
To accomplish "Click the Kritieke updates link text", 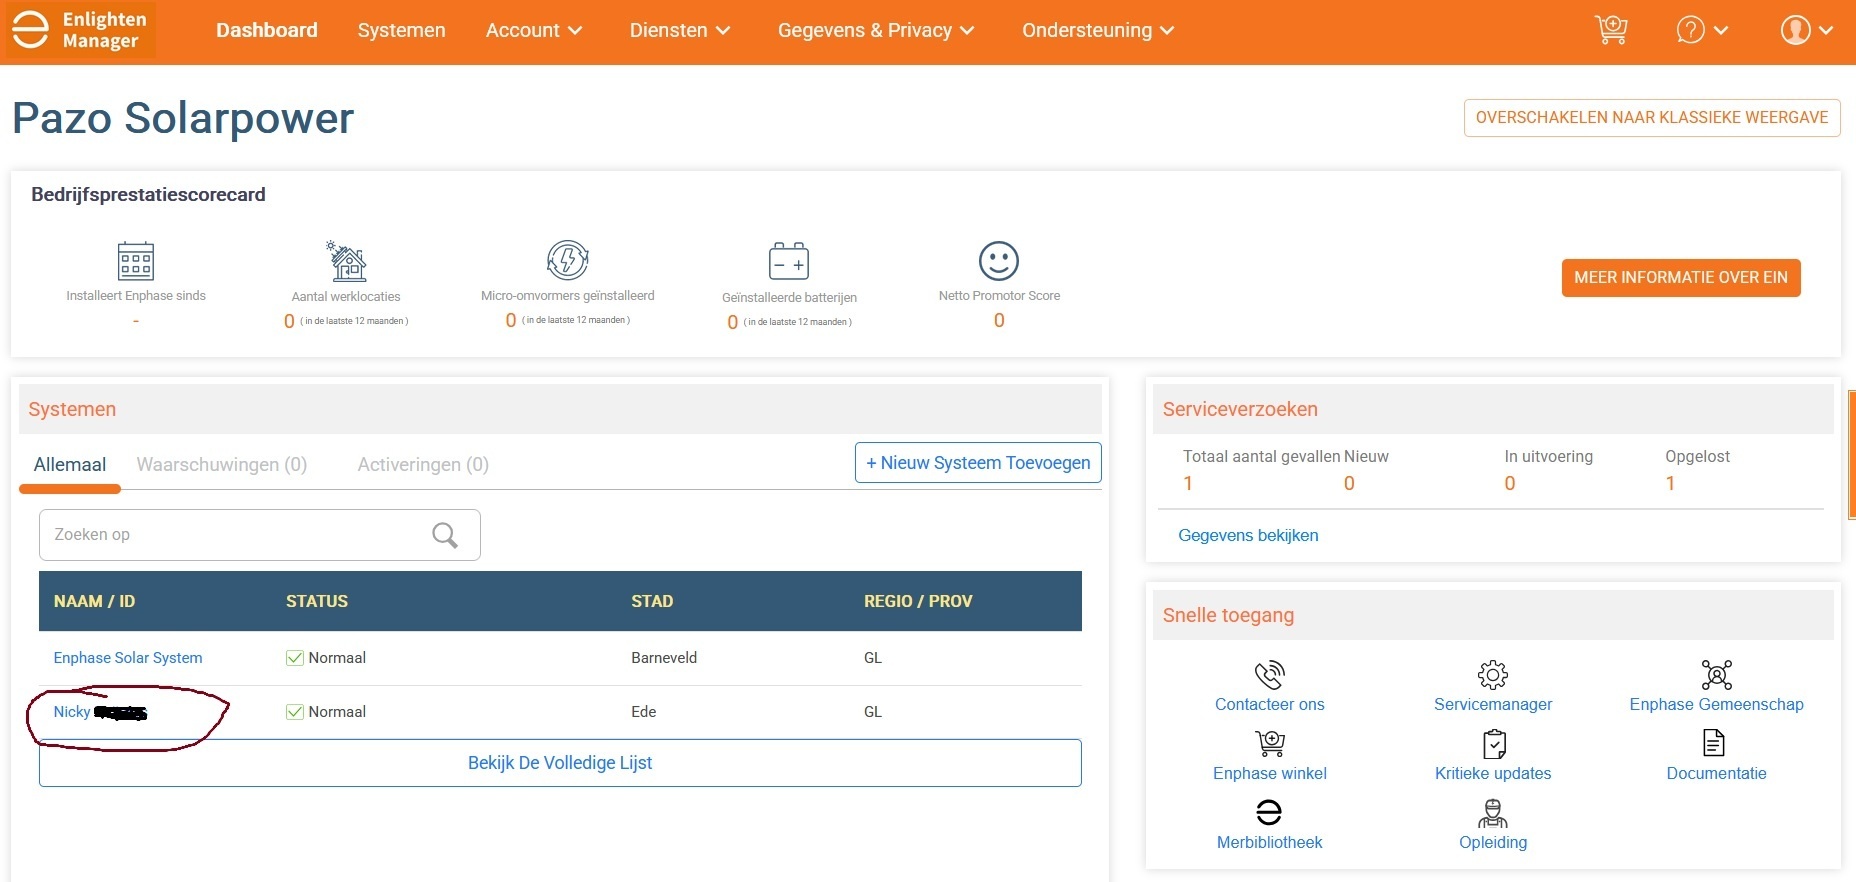I will [x=1493, y=773].
